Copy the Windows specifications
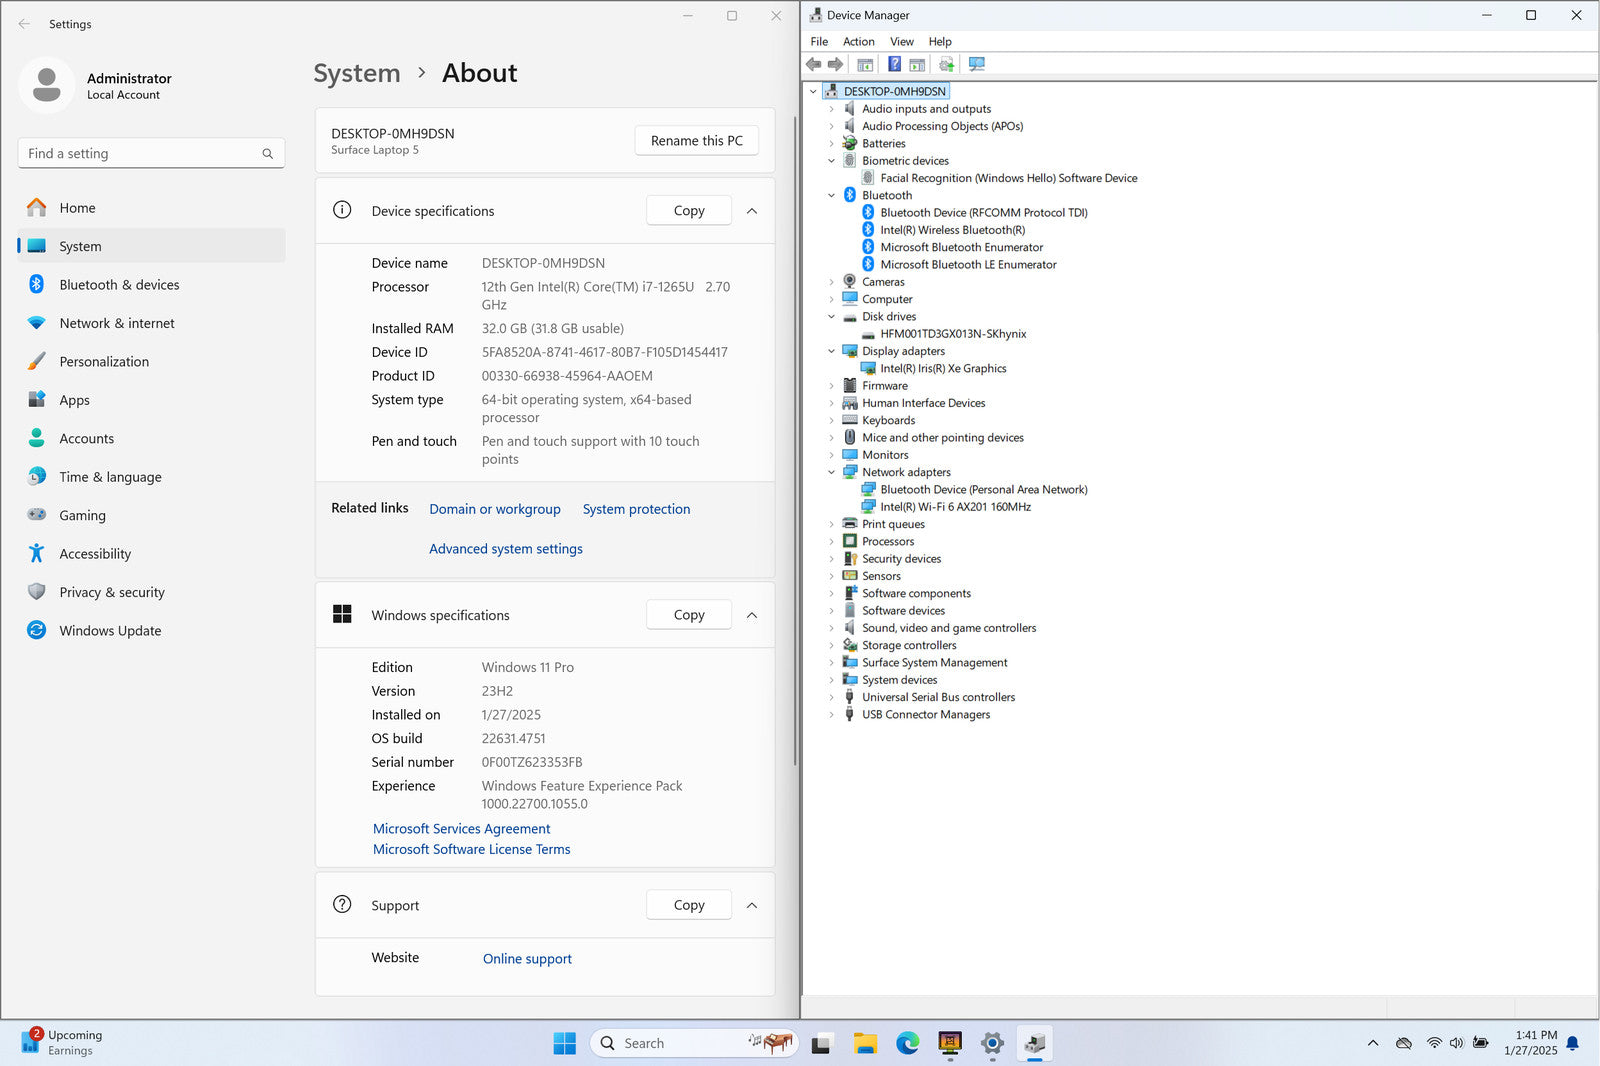The height and width of the screenshot is (1066, 1600). tap(689, 615)
